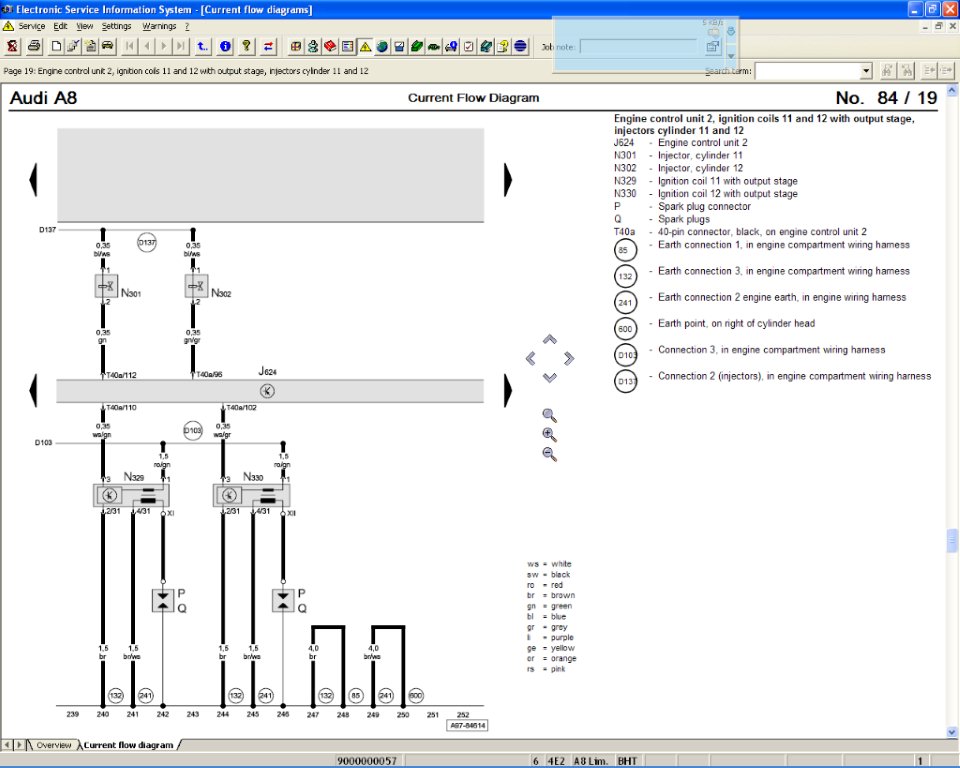Expand the job note panel down arrow
This screenshot has width=960, height=768.
731,56
